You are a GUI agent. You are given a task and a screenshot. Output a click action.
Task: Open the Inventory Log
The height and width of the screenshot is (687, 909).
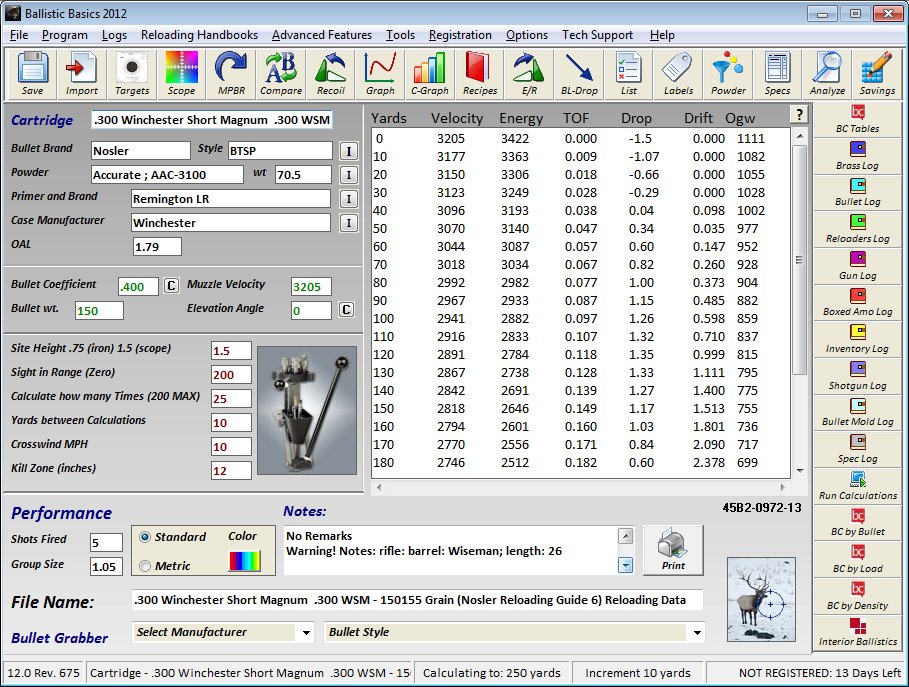(x=857, y=340)
